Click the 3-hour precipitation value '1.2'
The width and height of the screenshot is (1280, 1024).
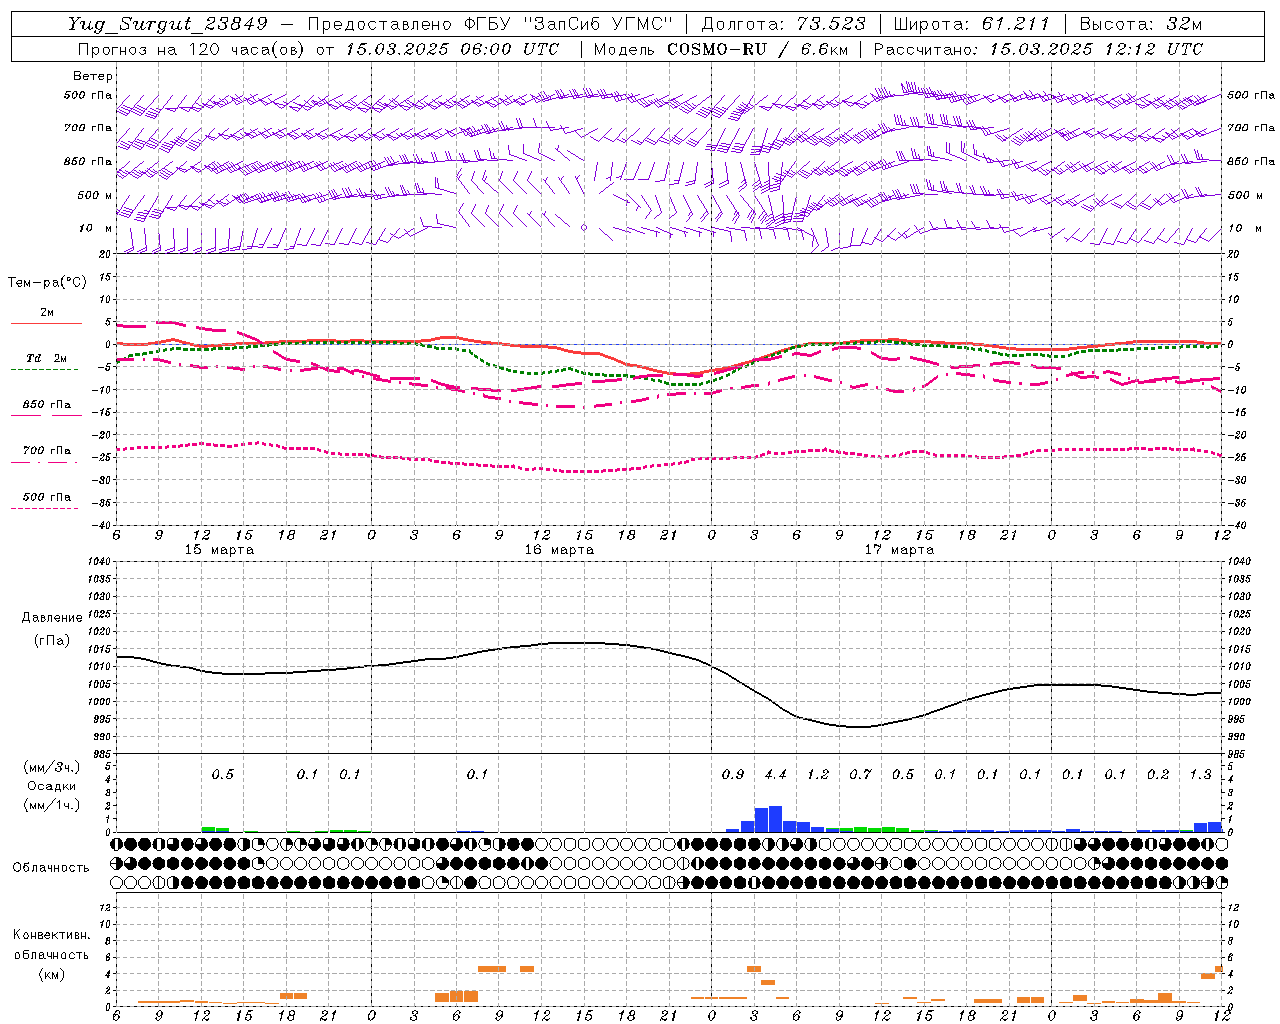[x=818, y=775]
